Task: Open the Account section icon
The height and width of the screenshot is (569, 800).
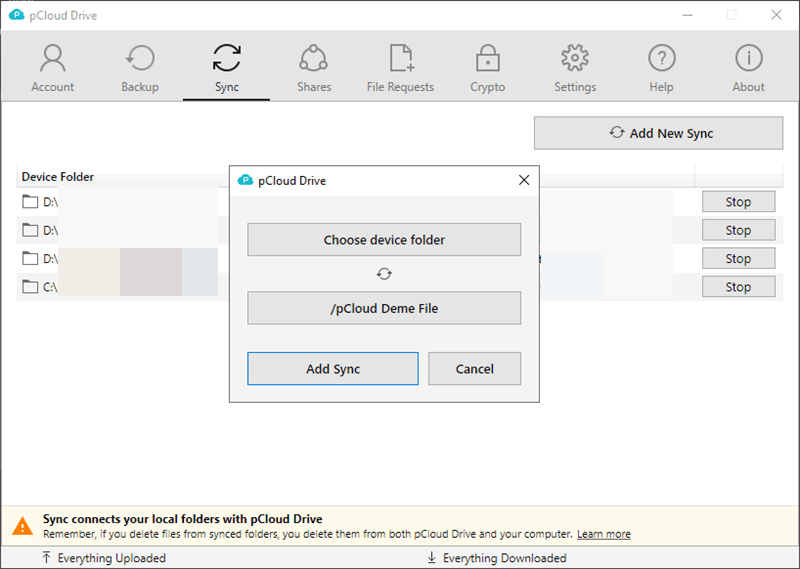Action: (x=53, y=58)
